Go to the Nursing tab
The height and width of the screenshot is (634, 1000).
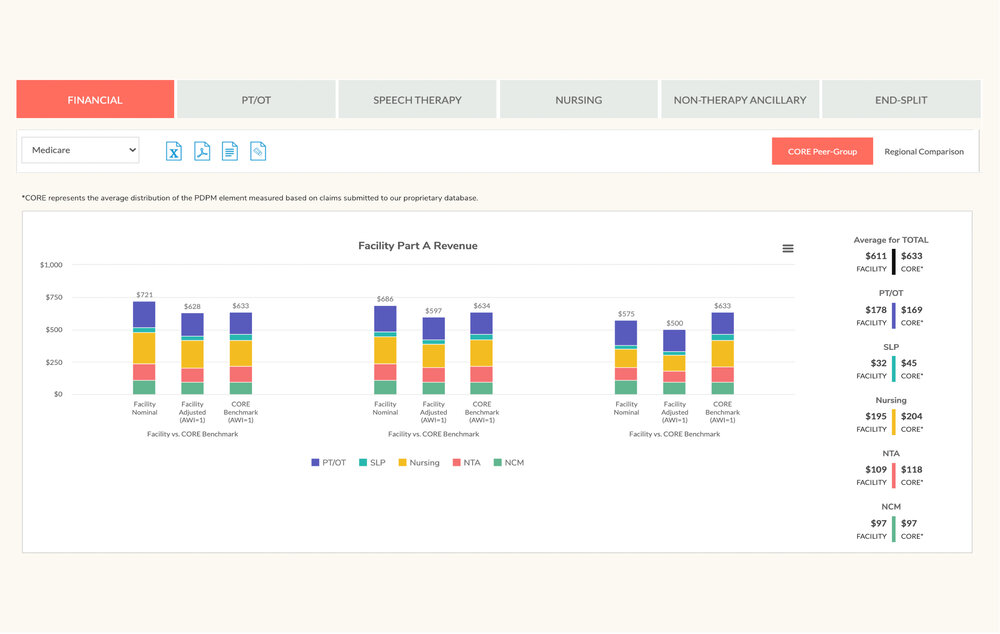click(578, 100)
